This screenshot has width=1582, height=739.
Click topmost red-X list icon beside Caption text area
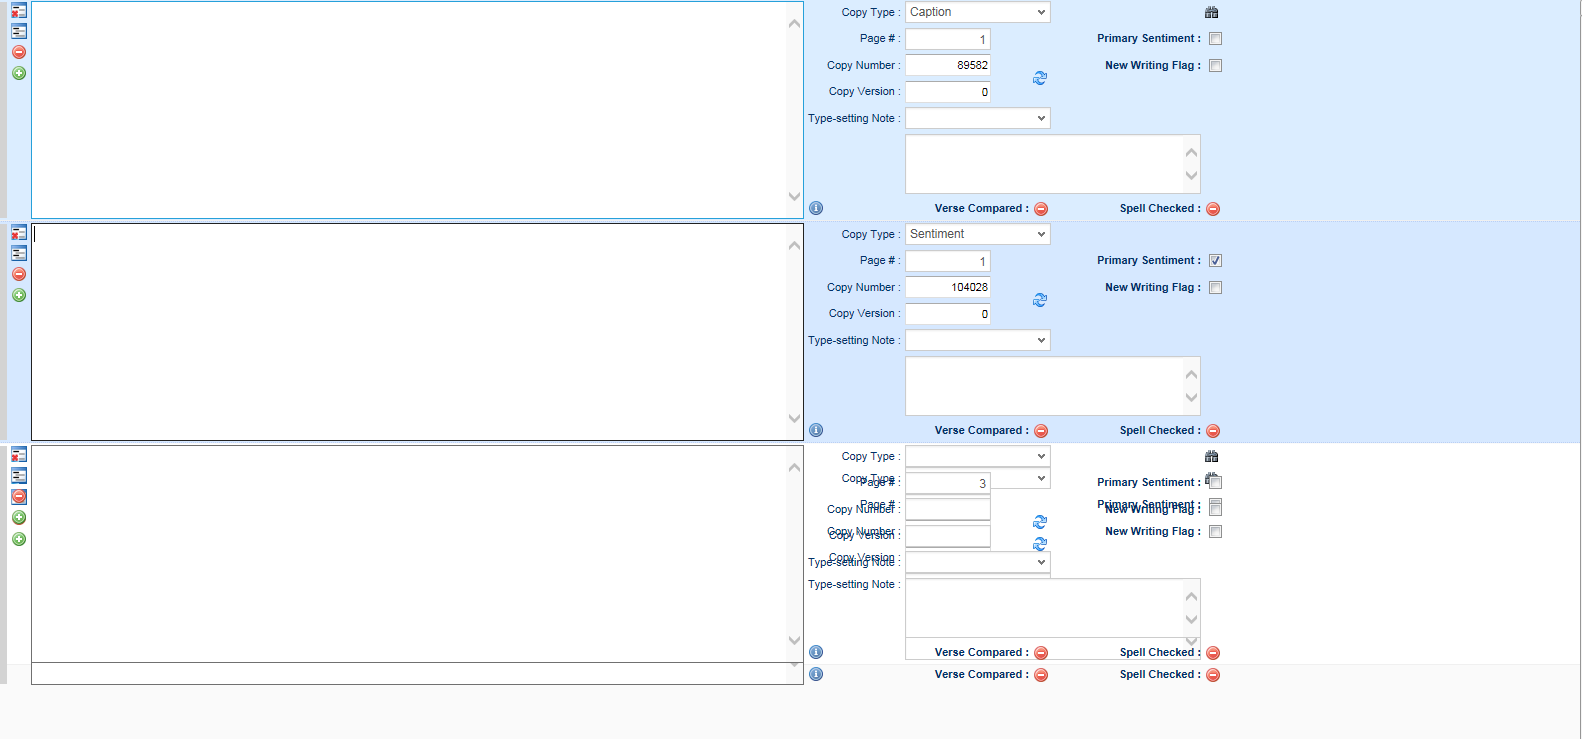point(19,11)
